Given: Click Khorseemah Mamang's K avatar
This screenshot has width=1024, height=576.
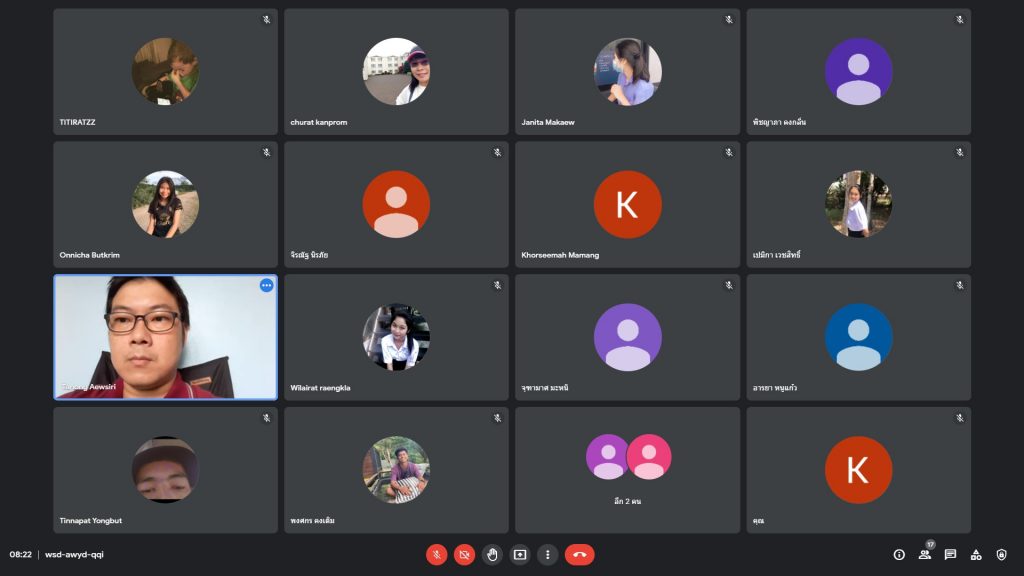Looking at the screenshot, I should coord(627,204).
